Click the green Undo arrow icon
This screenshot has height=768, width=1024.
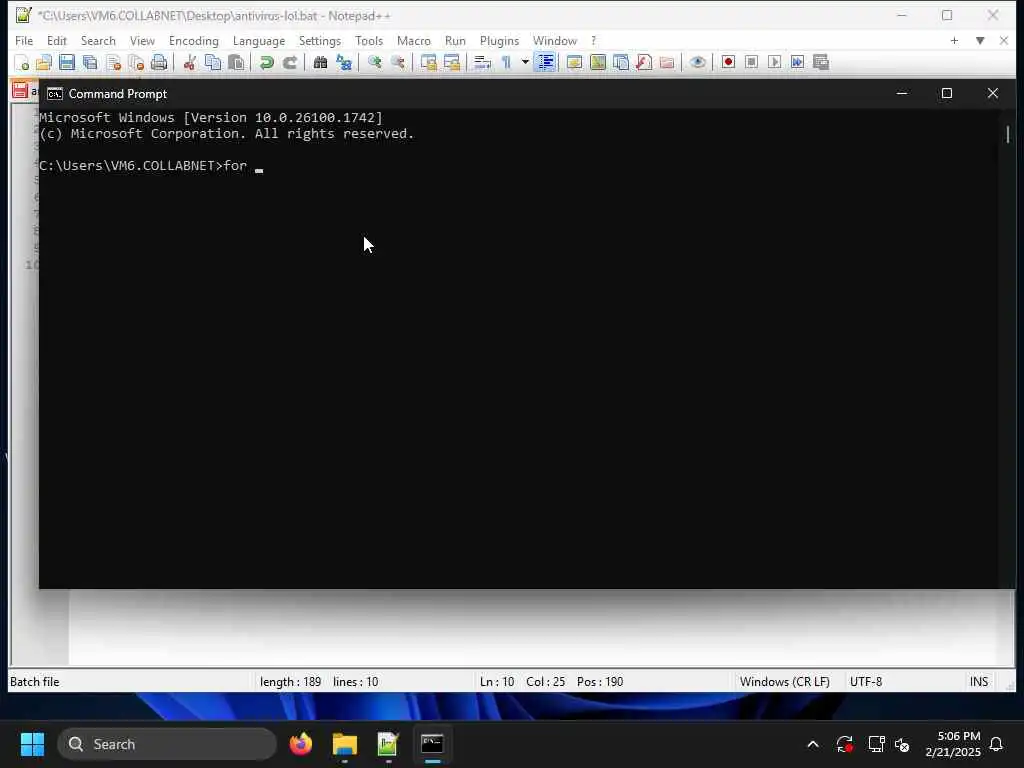point(266,63)
